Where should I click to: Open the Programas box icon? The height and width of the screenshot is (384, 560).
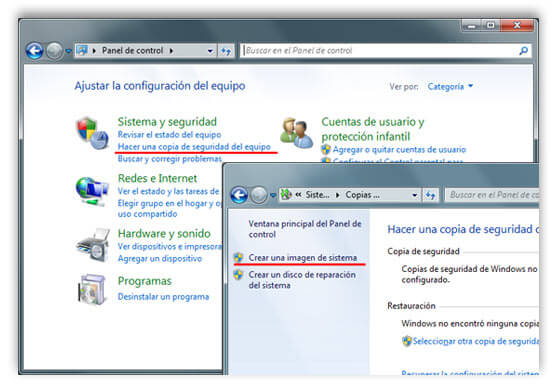pyautogui.click(x=92, y=290)
